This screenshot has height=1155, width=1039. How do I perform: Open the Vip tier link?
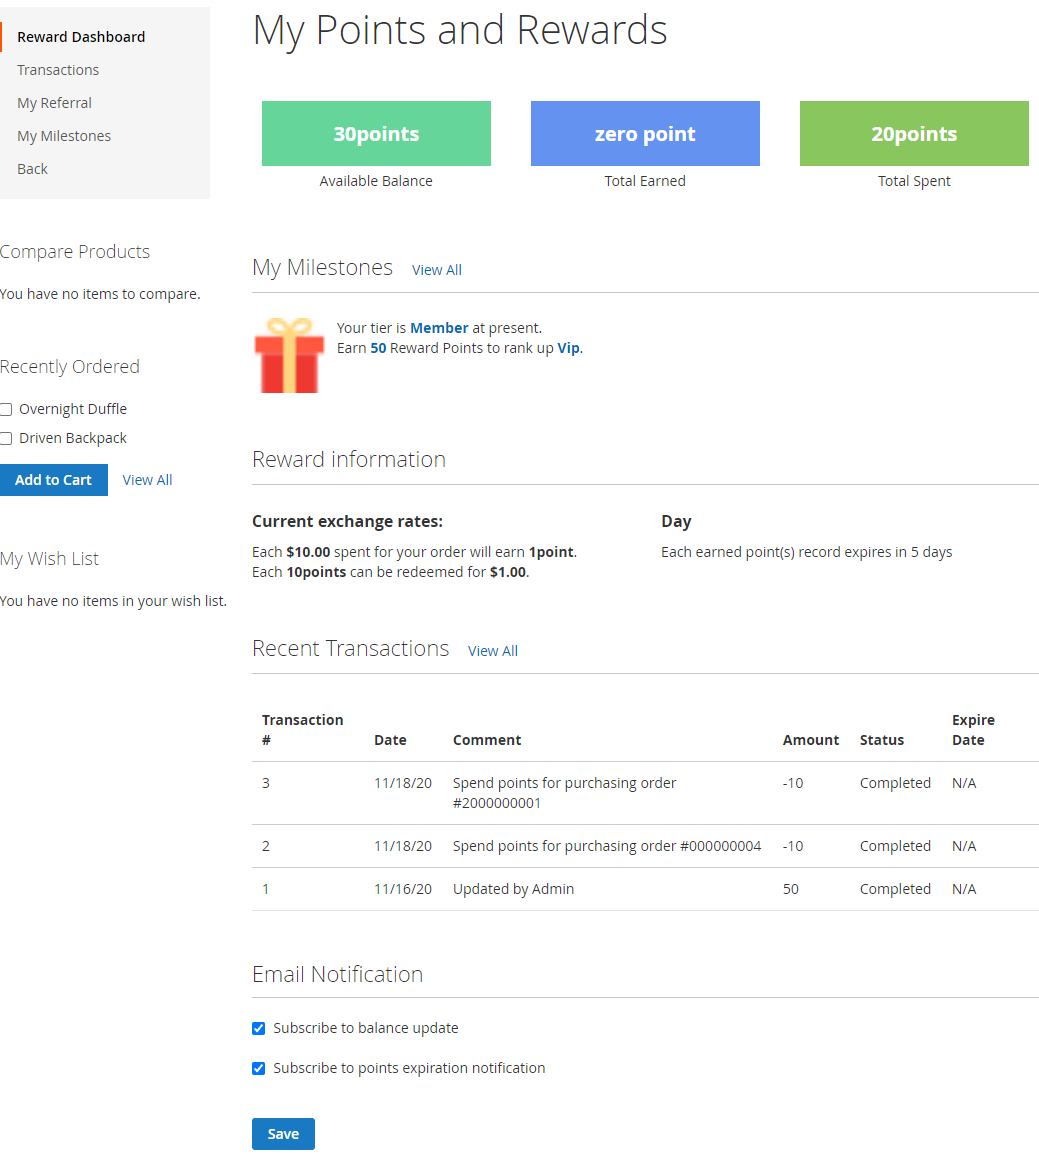568,348
